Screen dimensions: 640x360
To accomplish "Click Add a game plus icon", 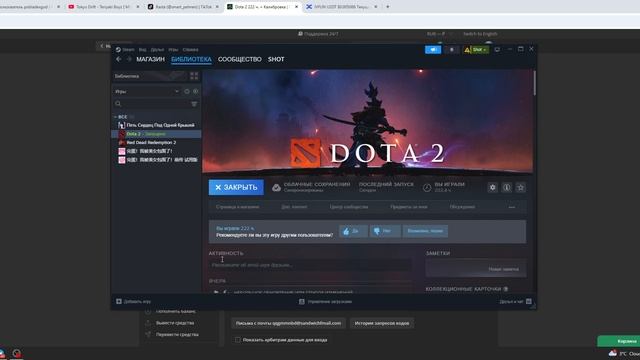I will point(119,302).
